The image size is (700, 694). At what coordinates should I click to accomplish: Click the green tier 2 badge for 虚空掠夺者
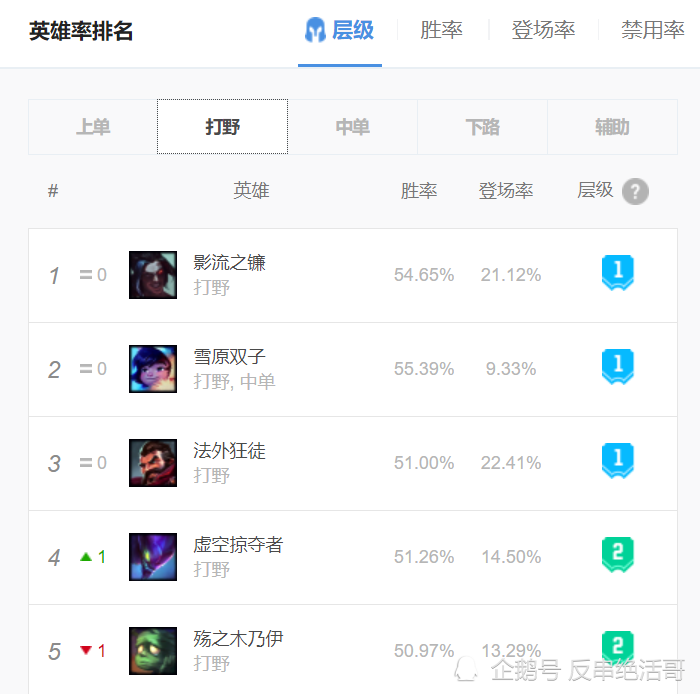tap(618, 555)
